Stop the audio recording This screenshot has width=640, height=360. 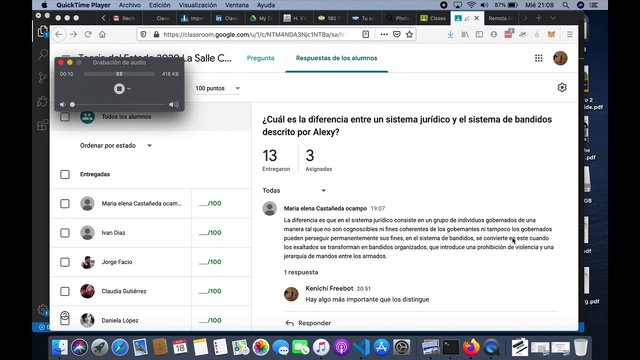[x=119, y=89]
